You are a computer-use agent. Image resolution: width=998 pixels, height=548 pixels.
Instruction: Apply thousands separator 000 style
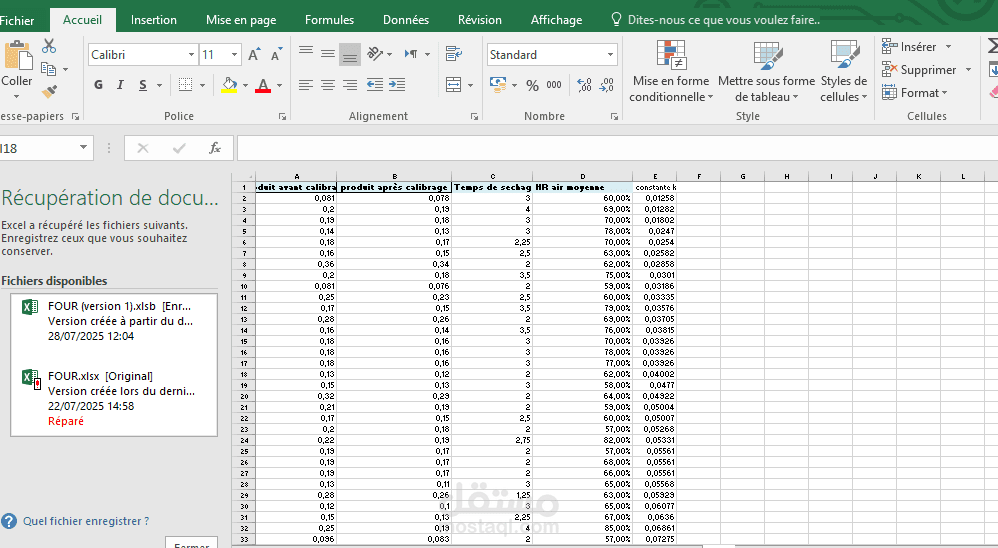554,85
